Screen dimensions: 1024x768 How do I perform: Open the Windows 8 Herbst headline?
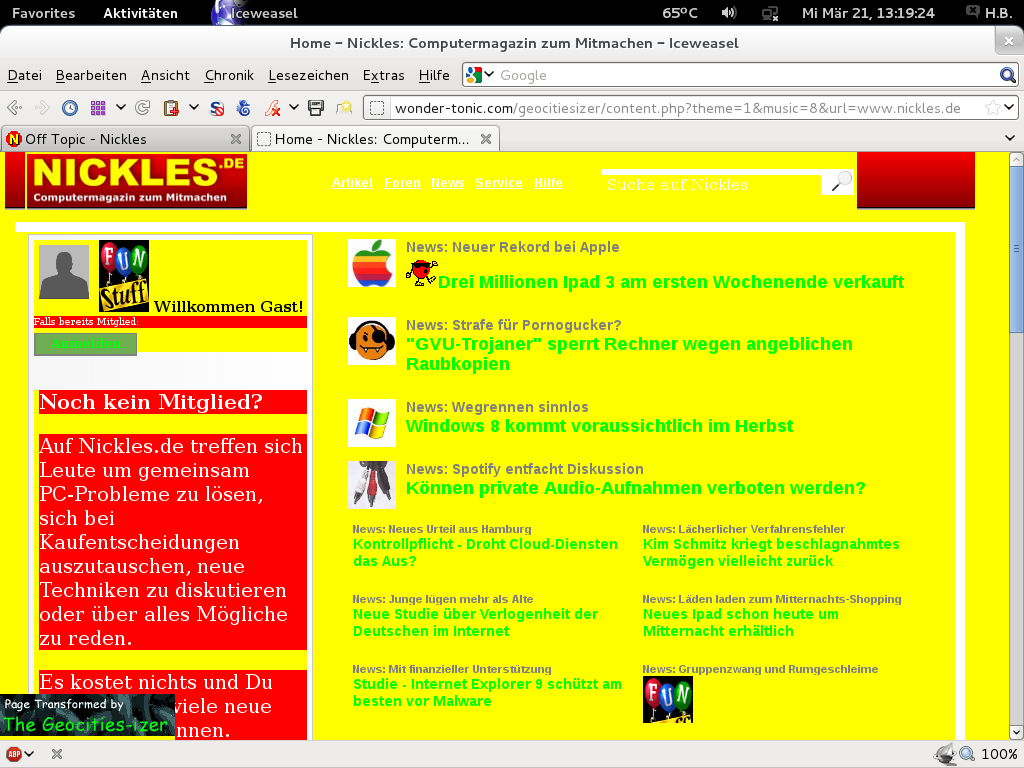click(x=600, y=426)
